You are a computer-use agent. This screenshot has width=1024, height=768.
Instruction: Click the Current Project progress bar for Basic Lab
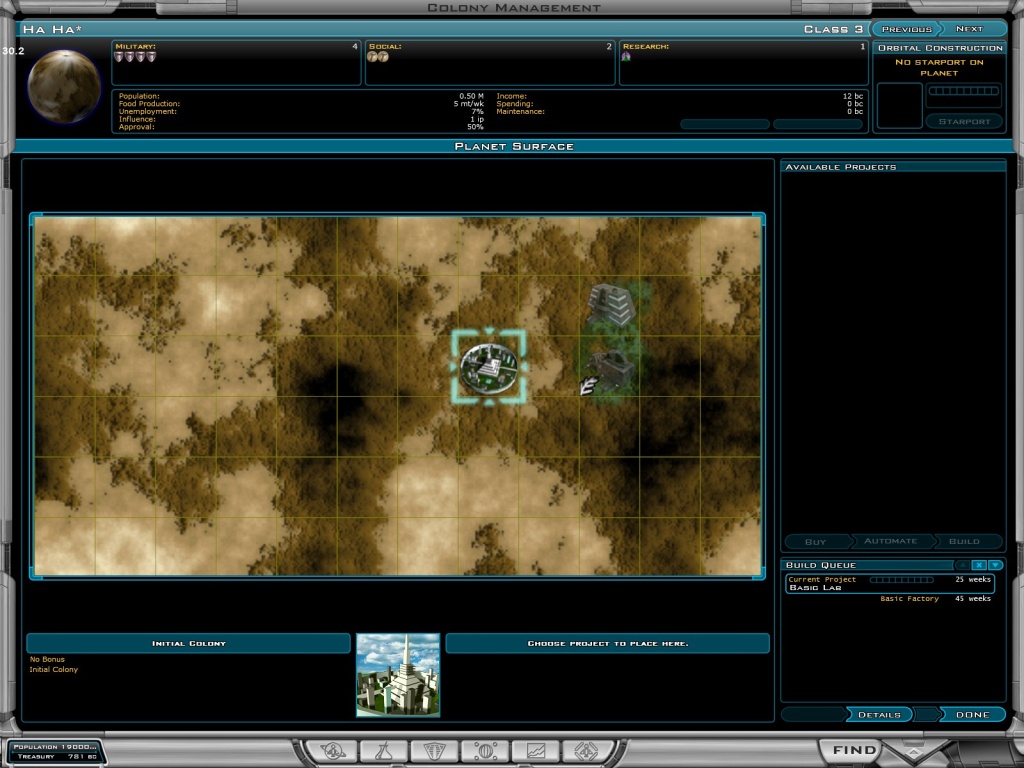pos(903,579)
